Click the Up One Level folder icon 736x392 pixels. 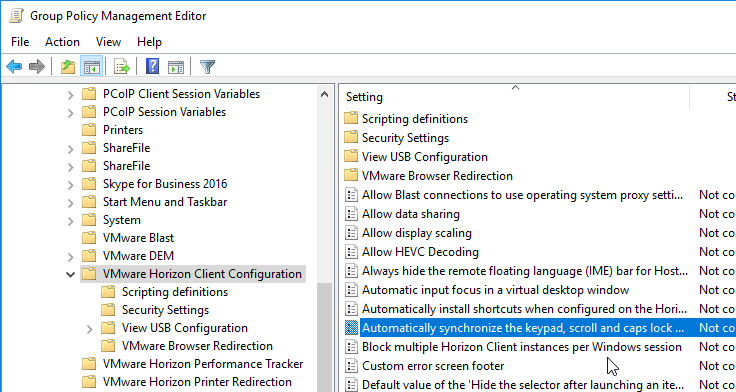pos(68,67)
